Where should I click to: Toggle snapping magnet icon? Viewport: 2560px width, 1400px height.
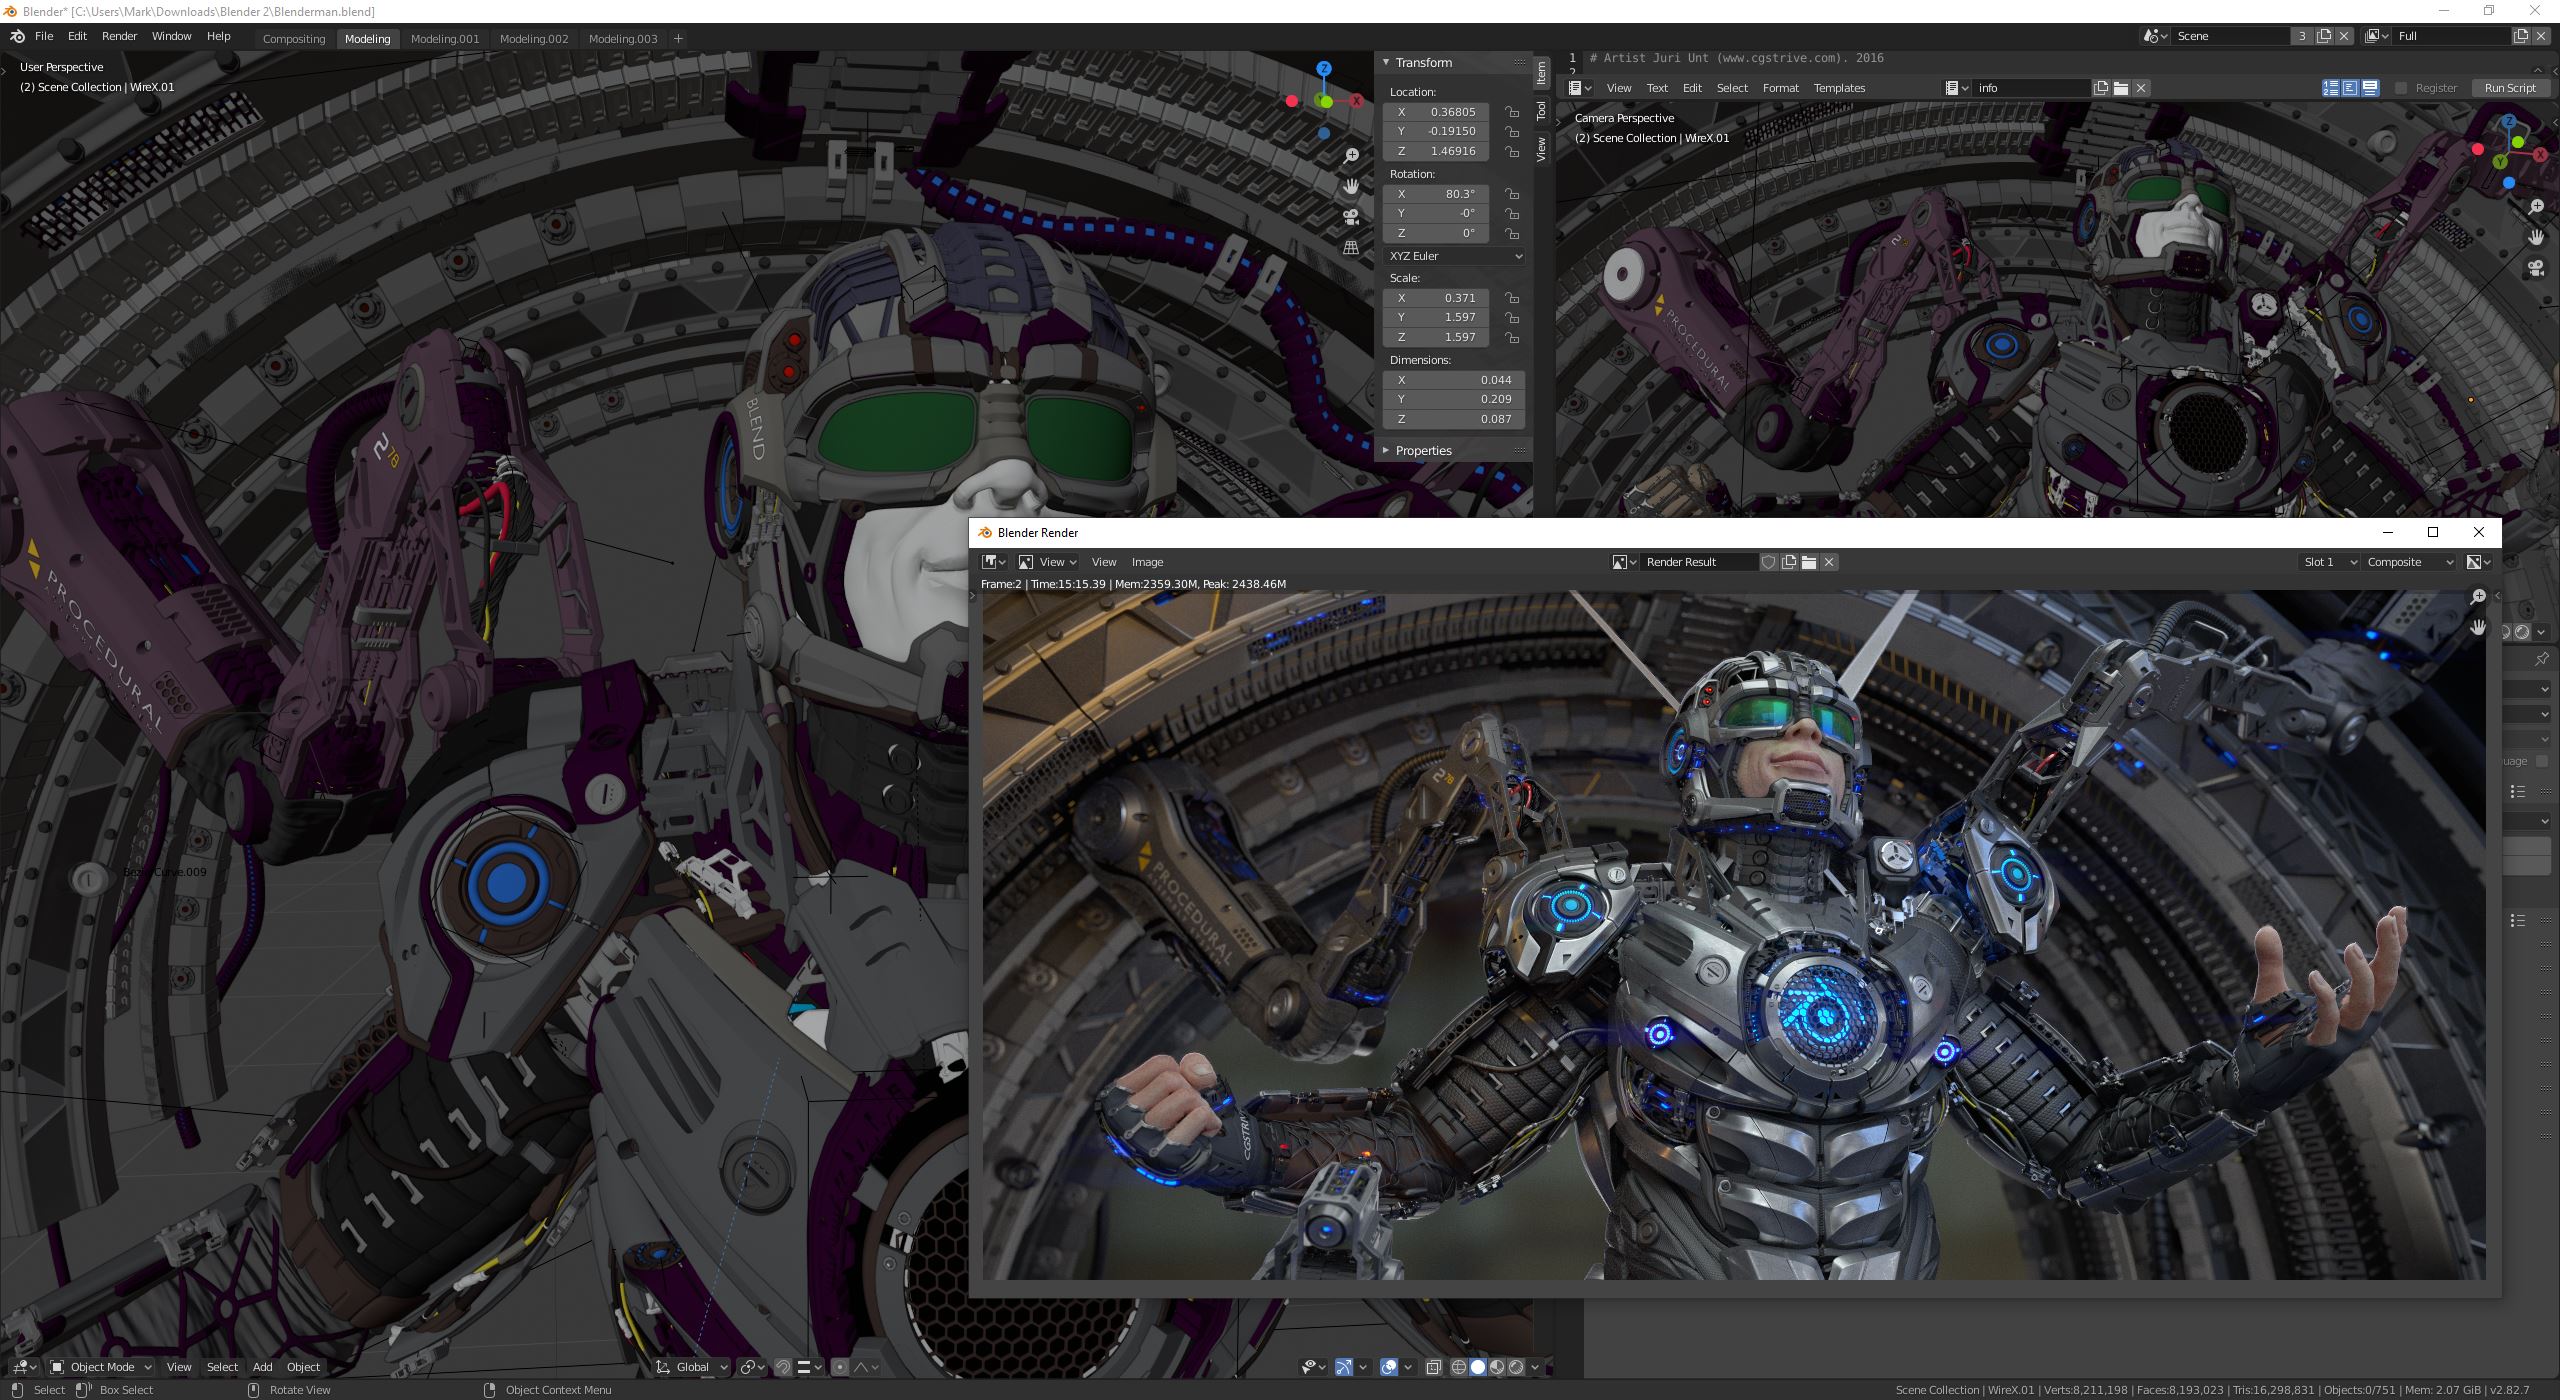783,1367
